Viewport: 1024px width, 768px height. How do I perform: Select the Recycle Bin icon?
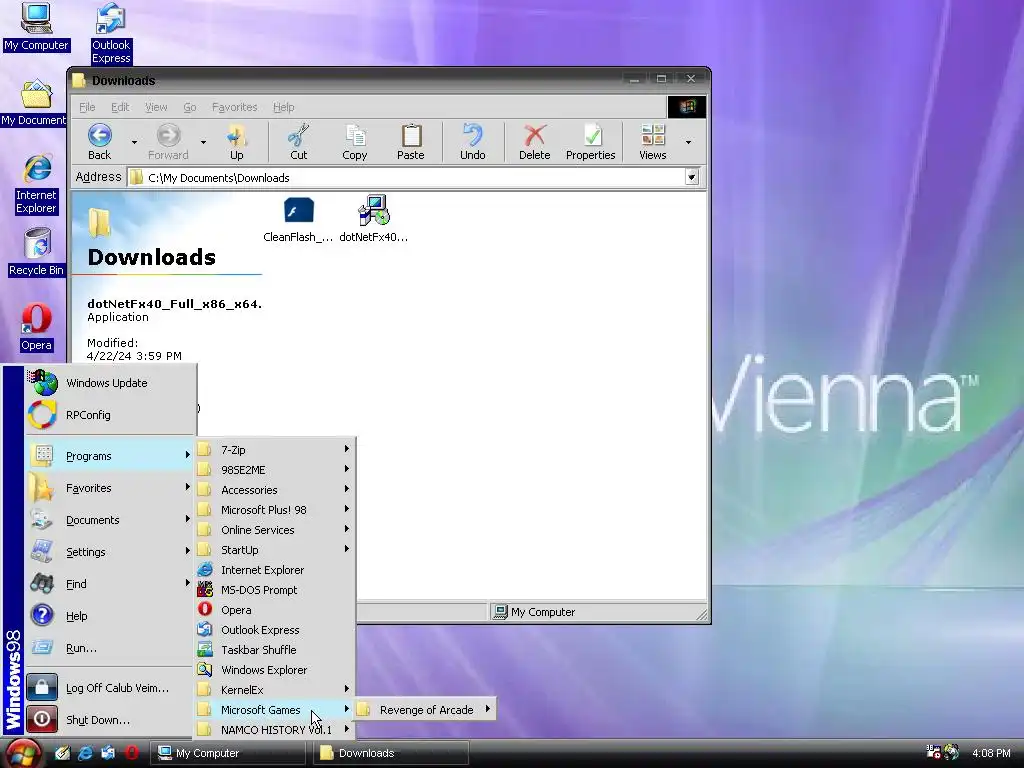pos(37,252)
